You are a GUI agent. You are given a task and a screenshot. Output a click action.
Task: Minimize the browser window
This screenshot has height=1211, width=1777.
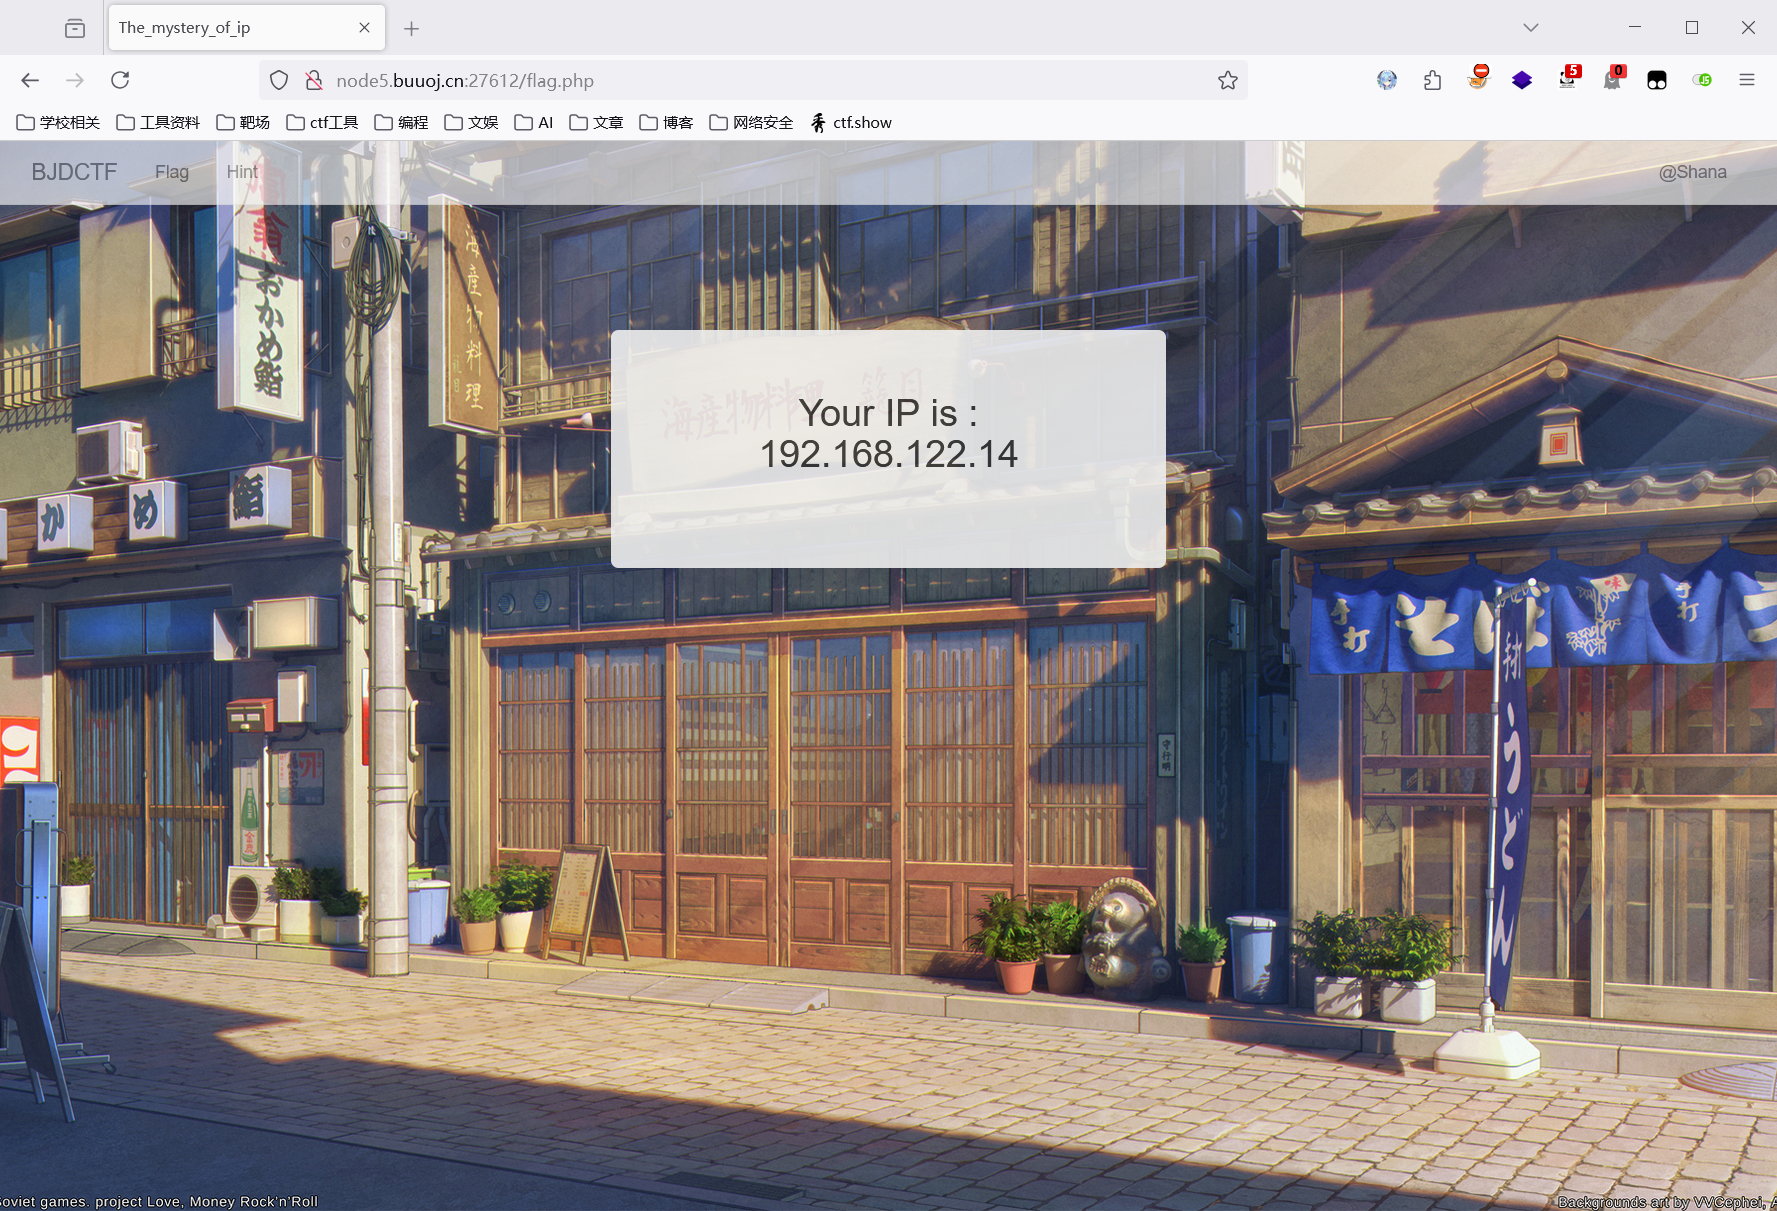coord(1635,28)
